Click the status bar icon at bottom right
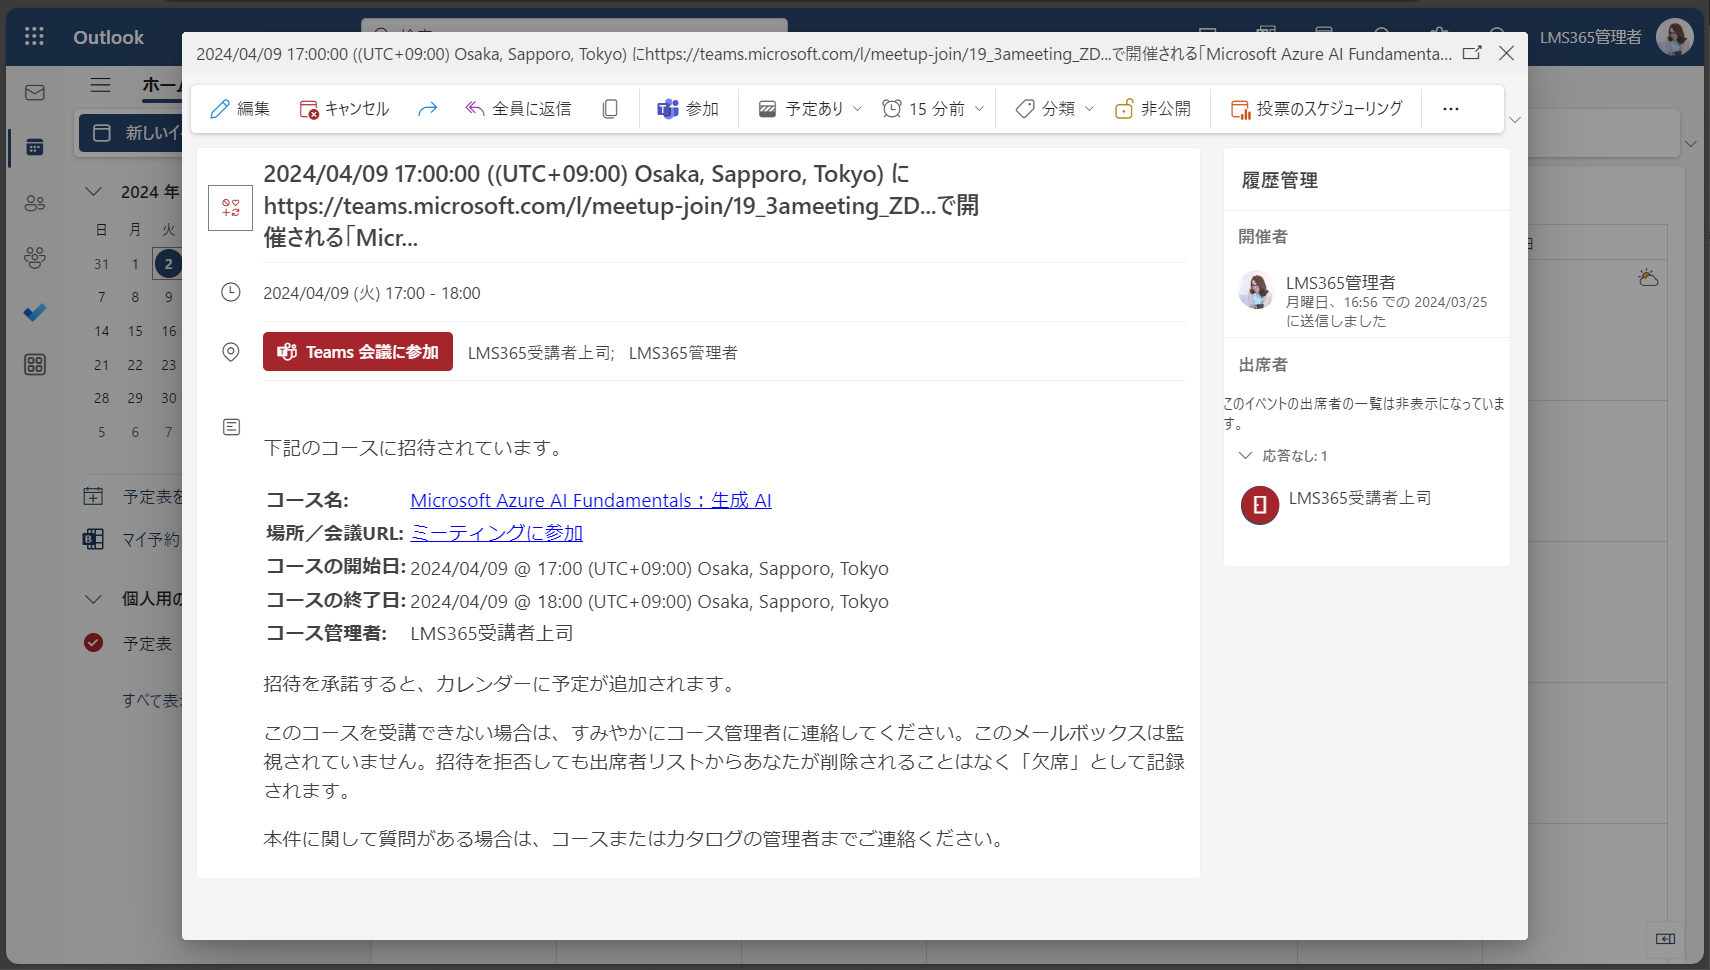The height and width of the screenshot is (970, 1710). 1665,939
